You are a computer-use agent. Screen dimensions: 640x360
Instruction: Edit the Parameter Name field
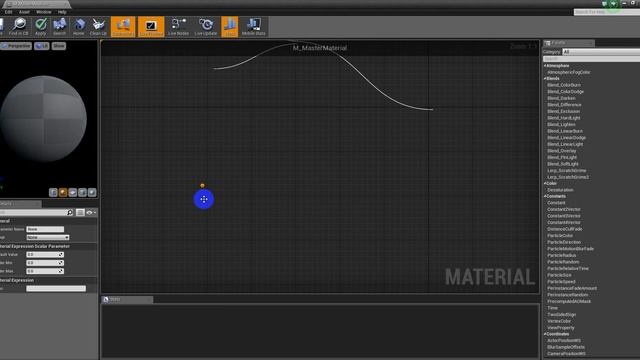click(x=45, y=229)
